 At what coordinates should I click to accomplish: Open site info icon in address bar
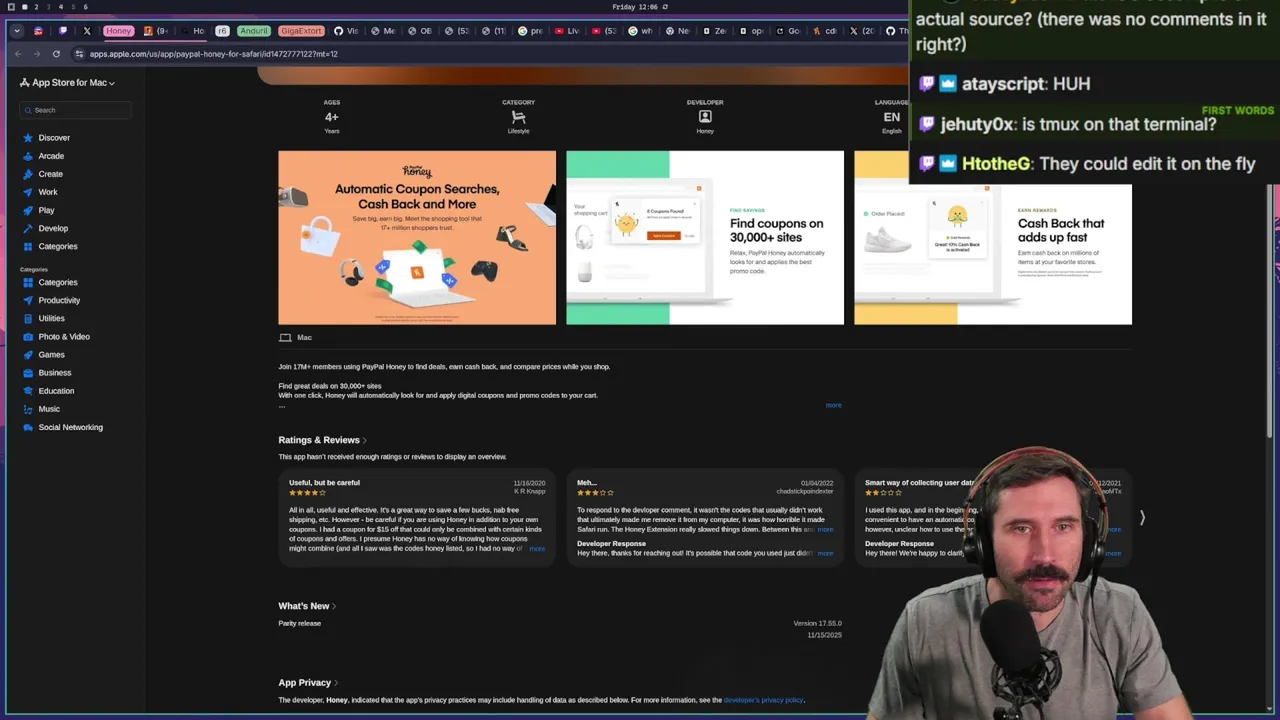pyautogui.click(x=78, y=54)
